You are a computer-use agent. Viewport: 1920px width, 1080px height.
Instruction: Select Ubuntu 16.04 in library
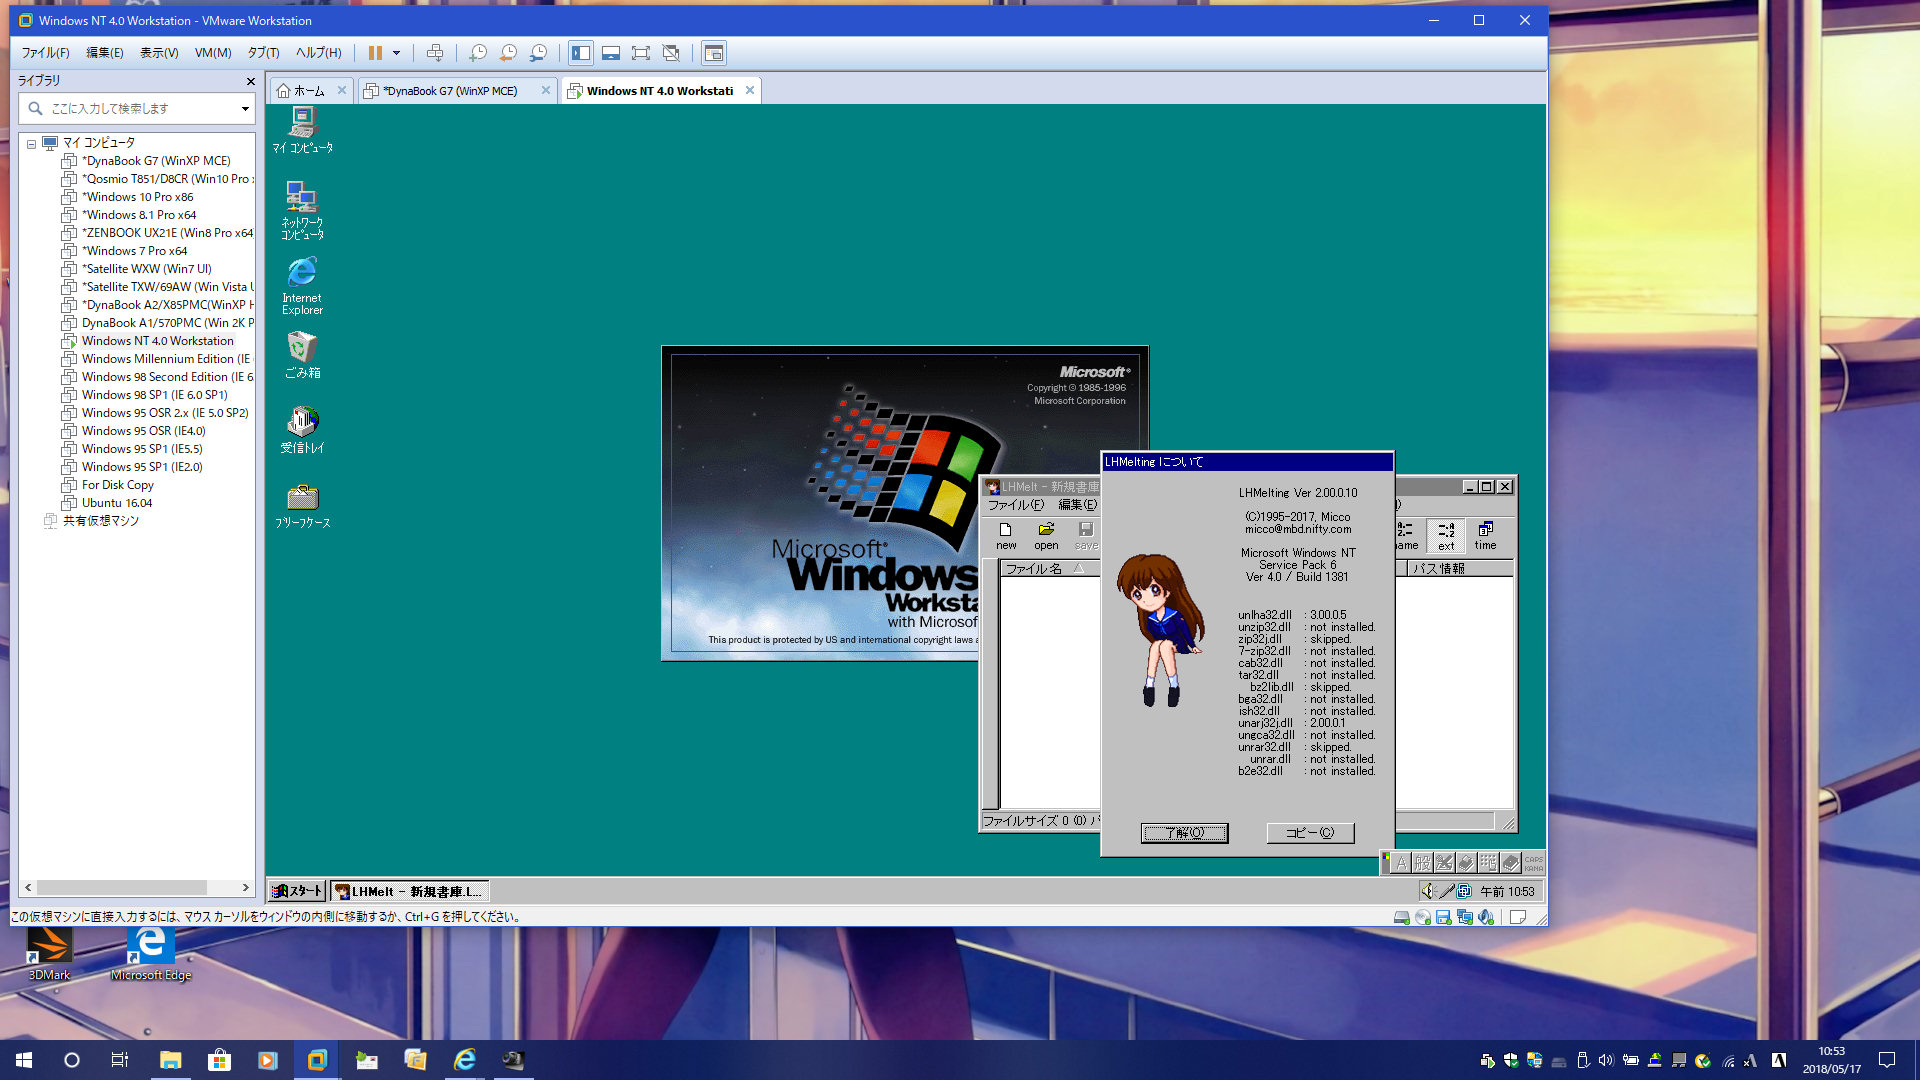coord(117,503)
